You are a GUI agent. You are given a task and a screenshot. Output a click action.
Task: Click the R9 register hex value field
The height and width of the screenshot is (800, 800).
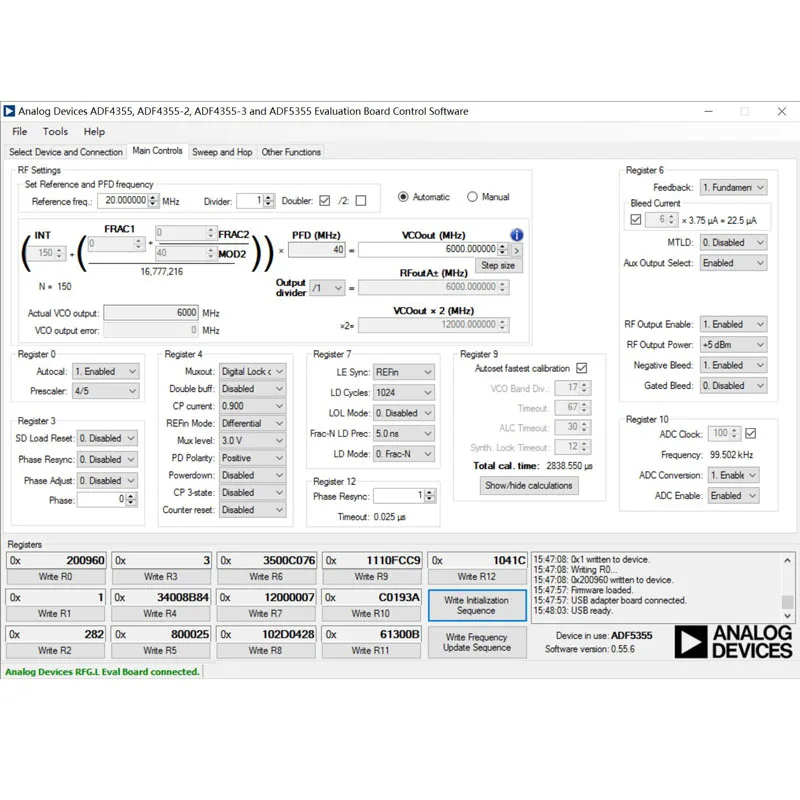[x=372, y=561]
